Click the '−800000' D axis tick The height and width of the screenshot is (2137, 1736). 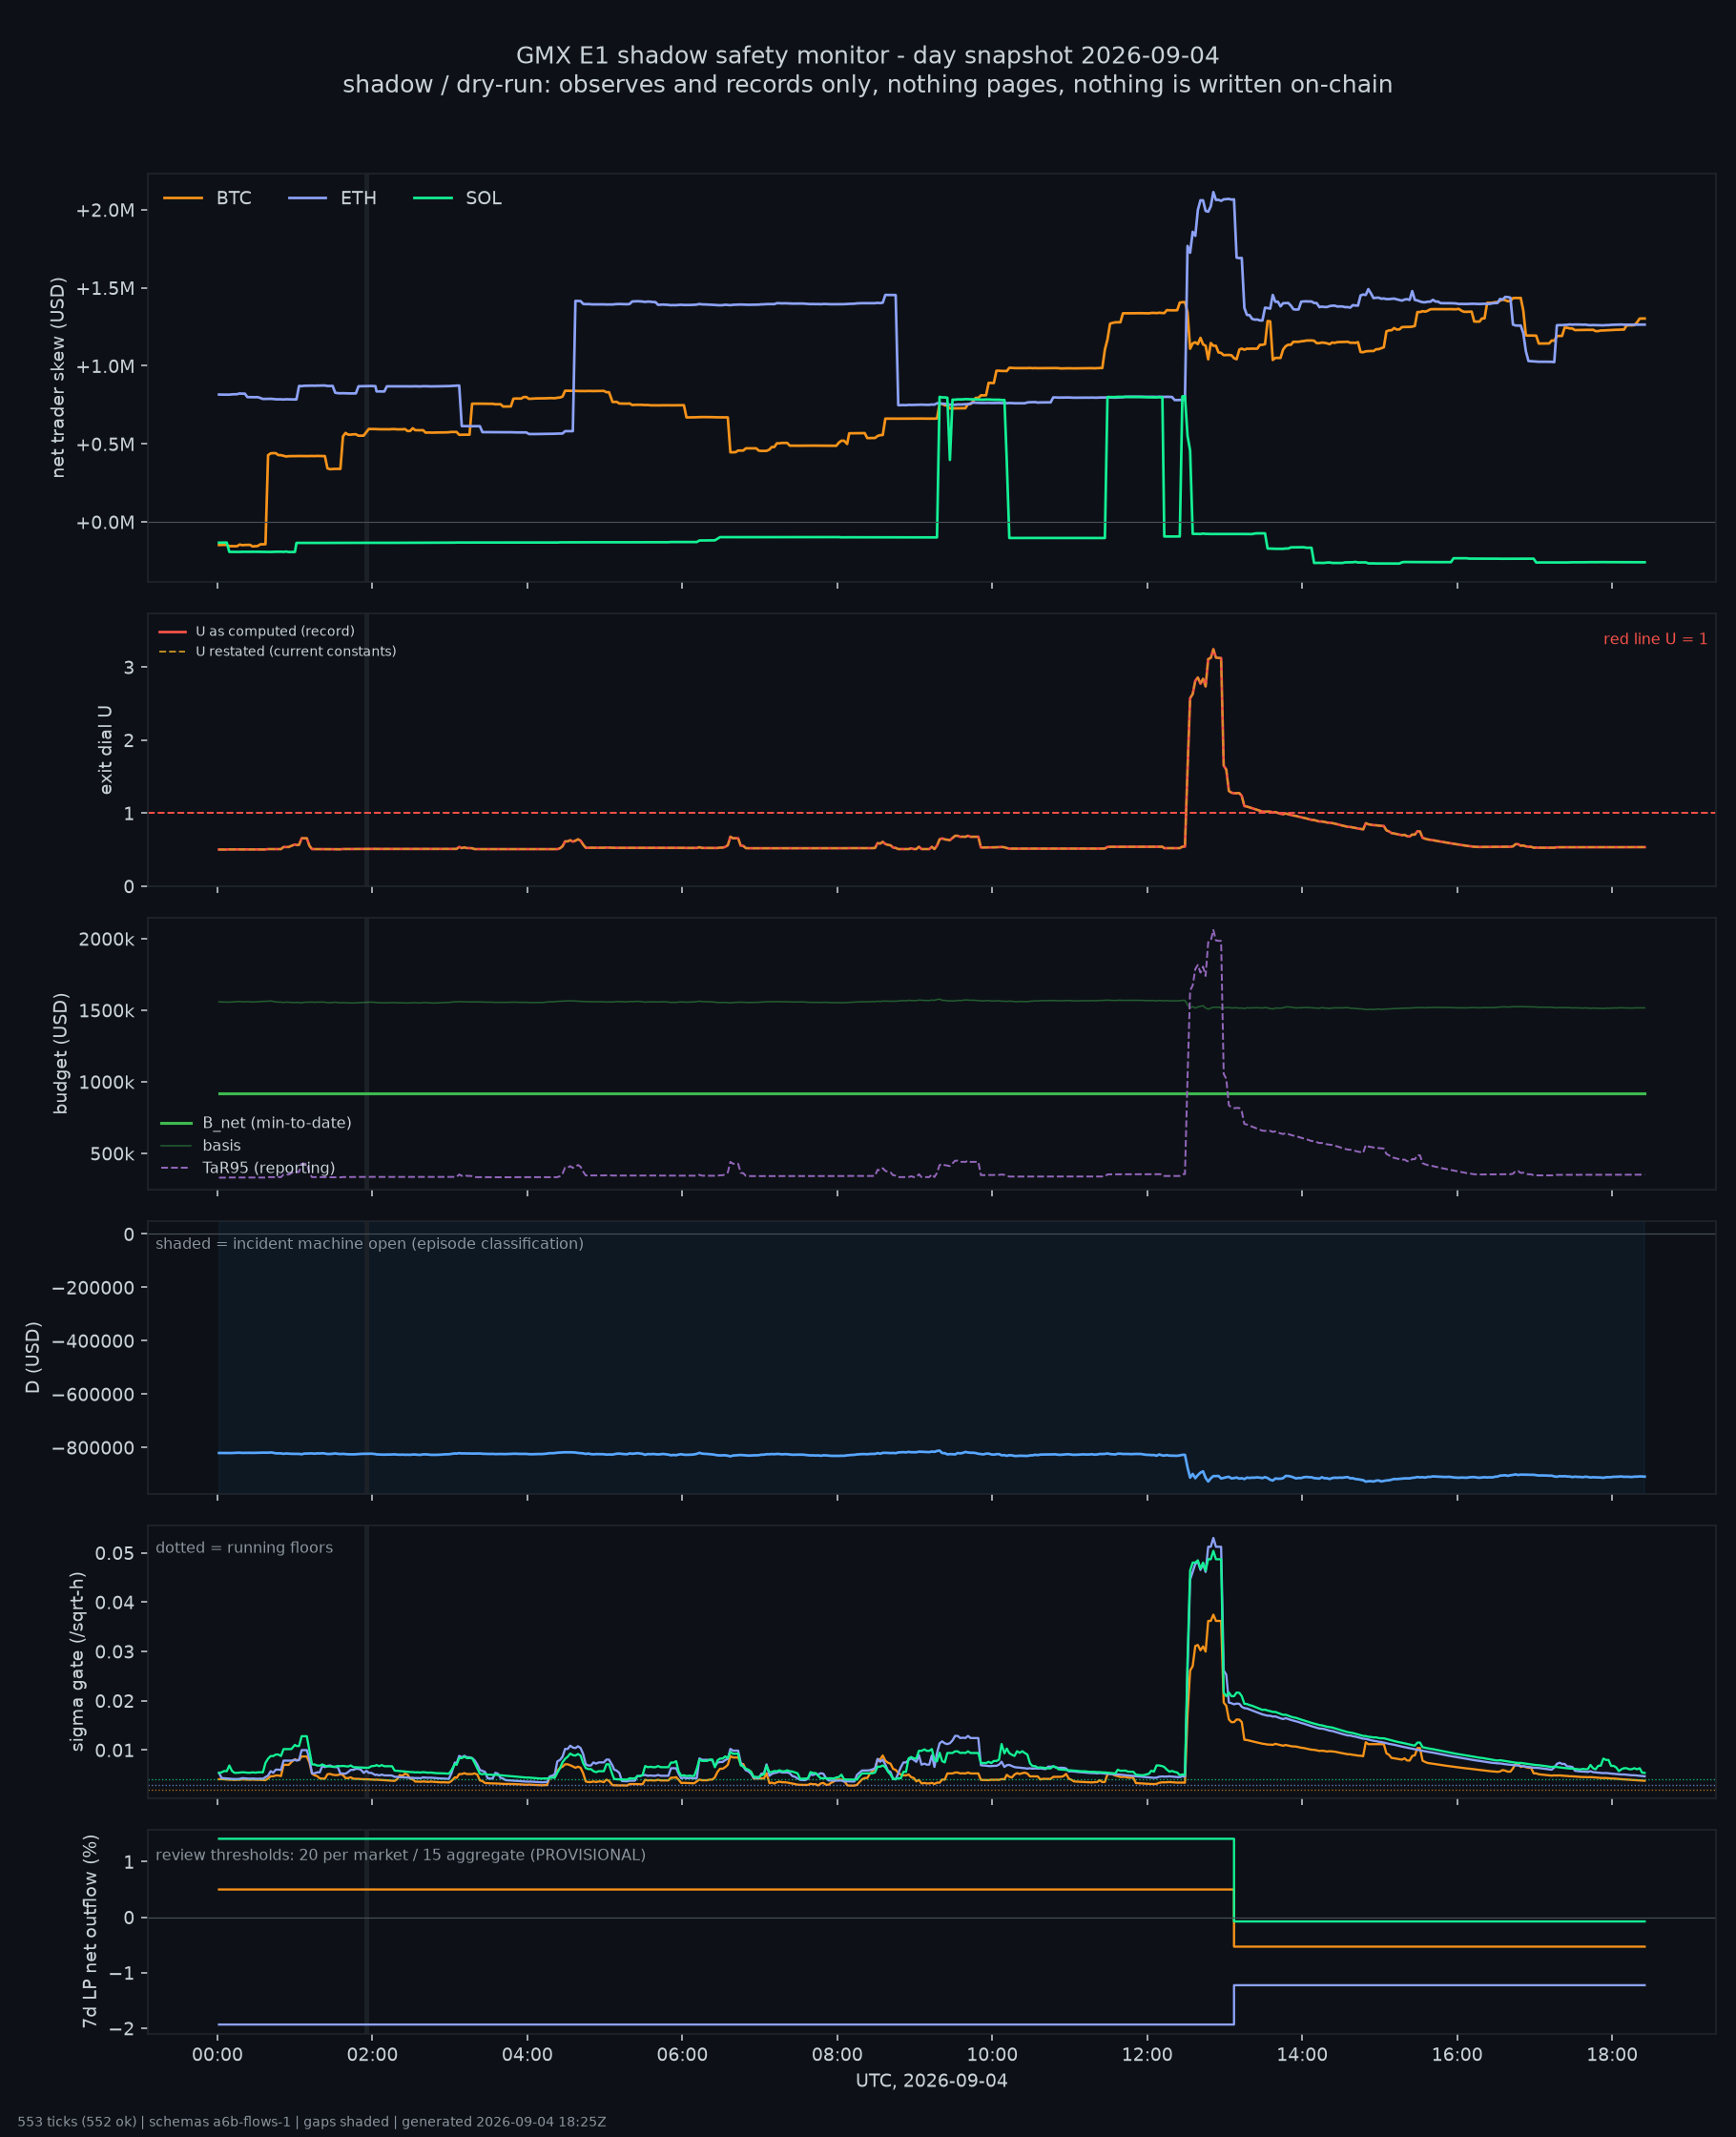[94, 1448]
